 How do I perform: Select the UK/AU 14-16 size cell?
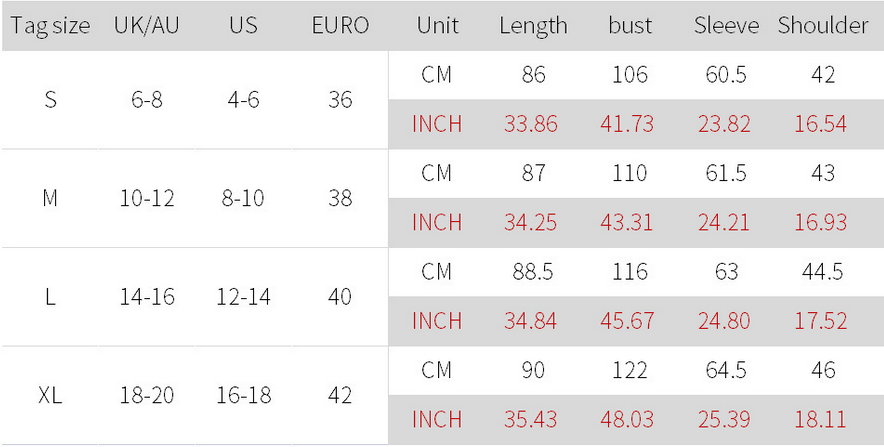pos(146,297)
